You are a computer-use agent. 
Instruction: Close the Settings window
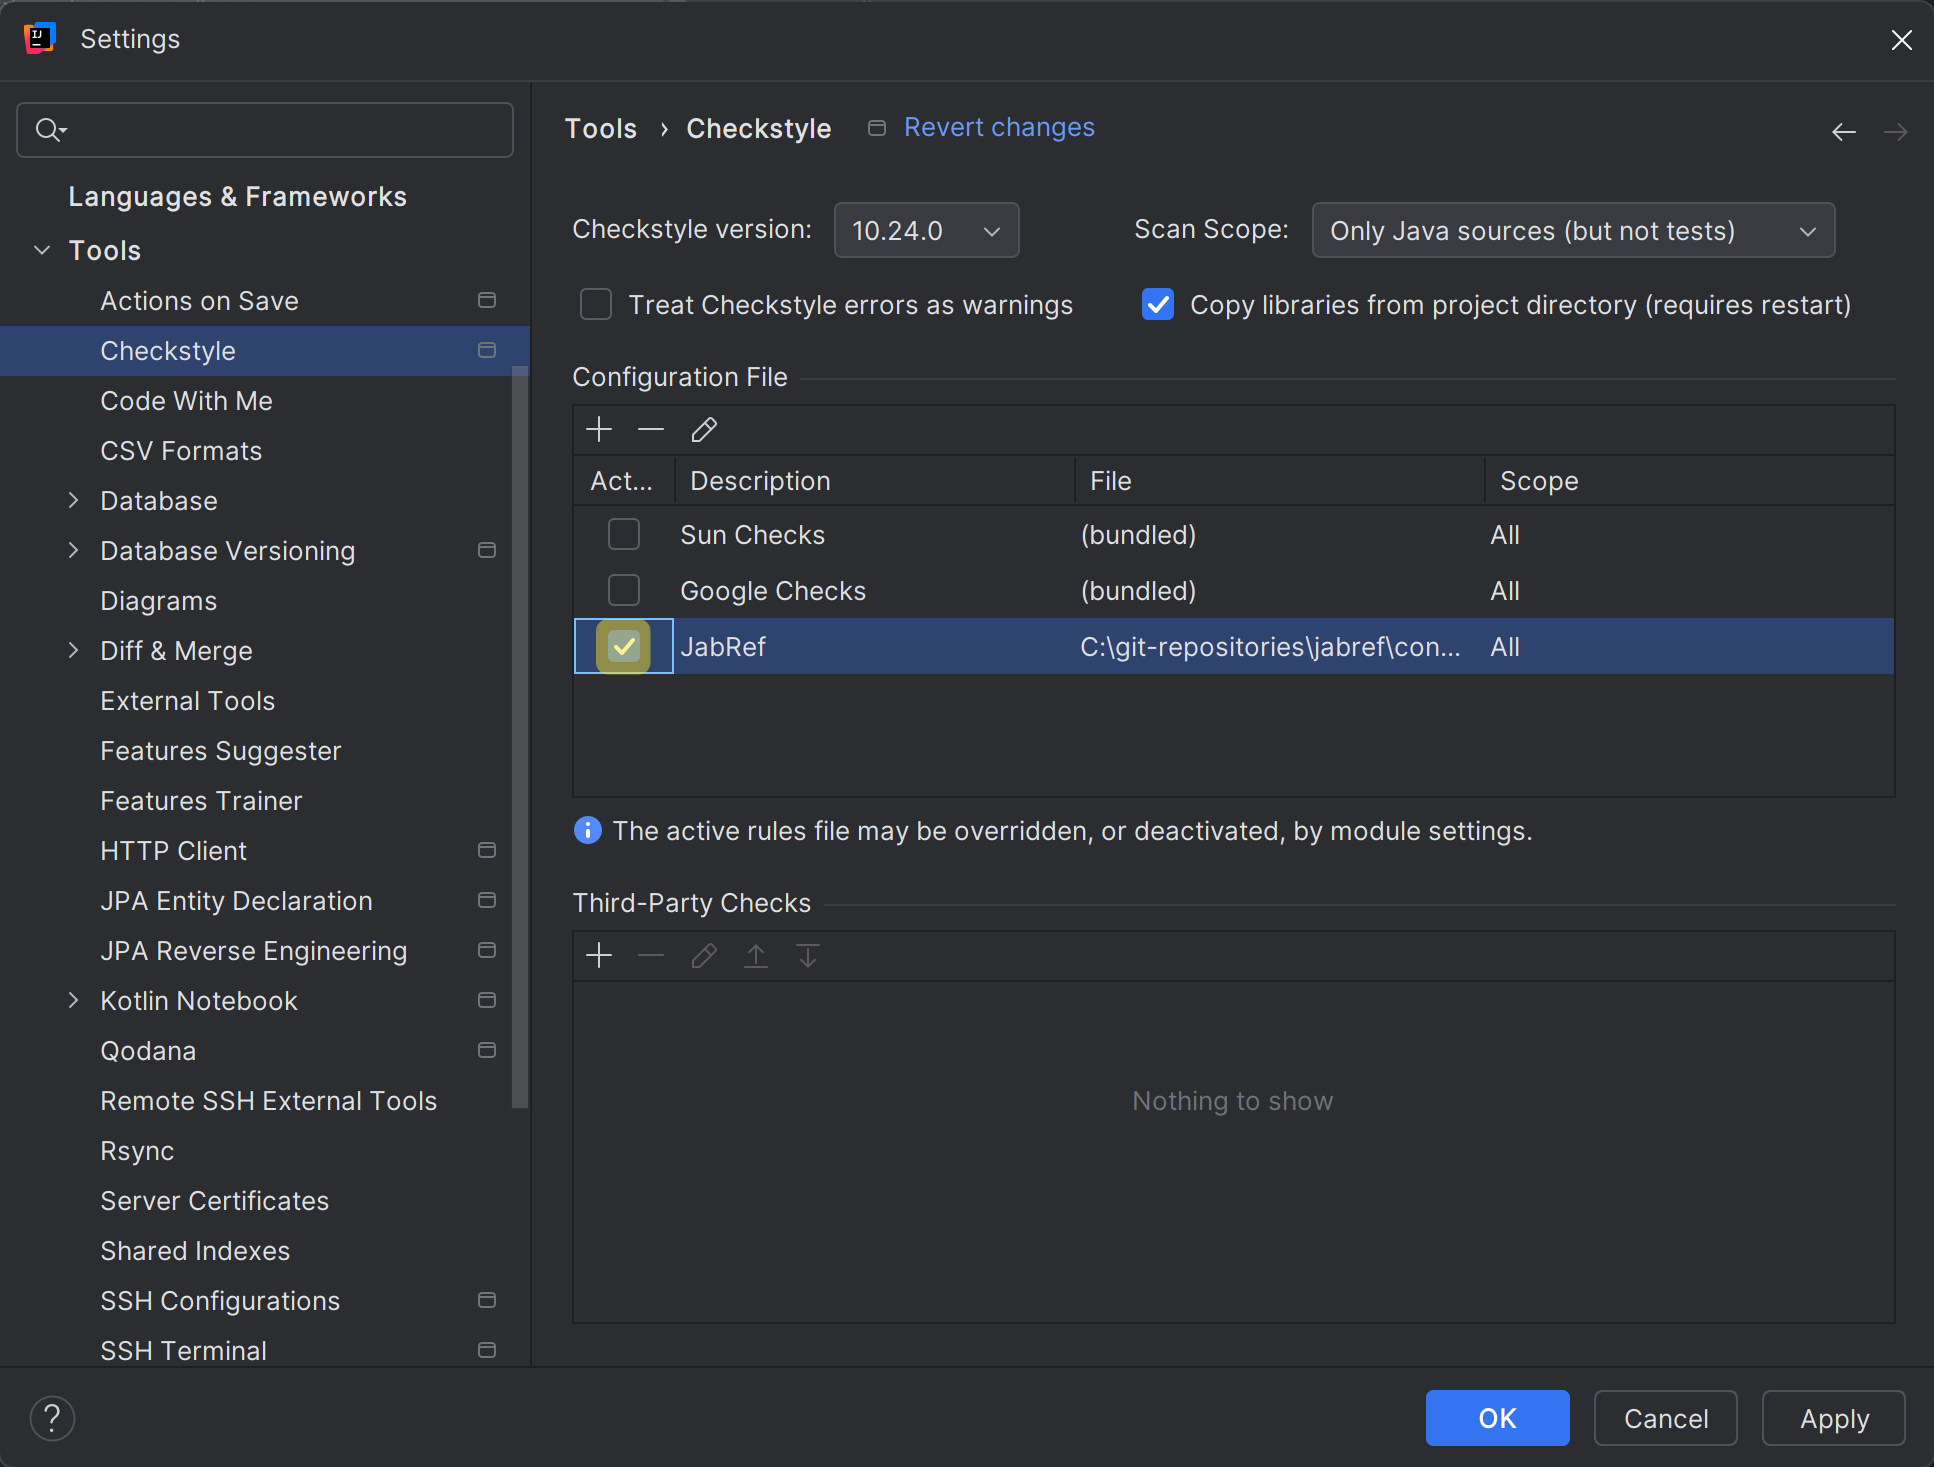(1901, 39)
